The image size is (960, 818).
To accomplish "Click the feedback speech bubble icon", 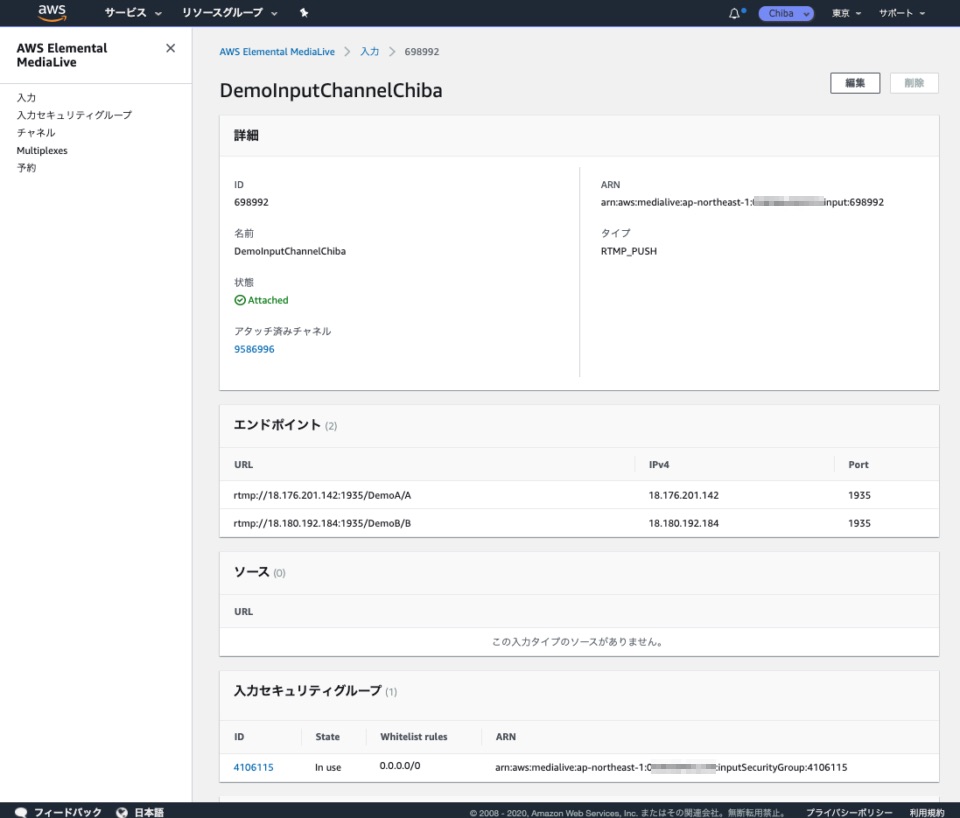I will click(x=21, y=812).
